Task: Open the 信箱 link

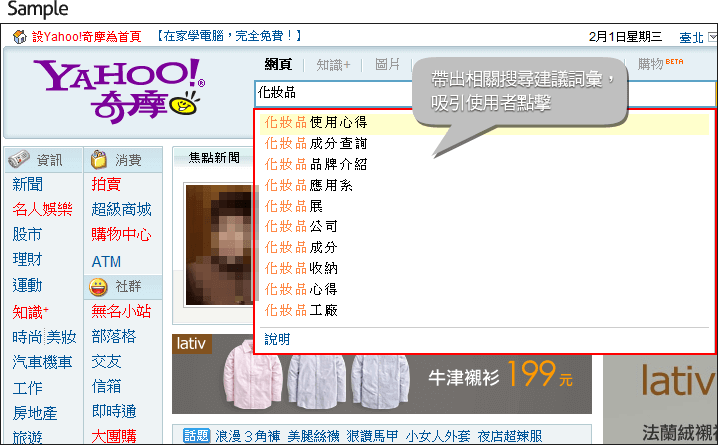Action: pyautogui.click(x=106, y=386)
